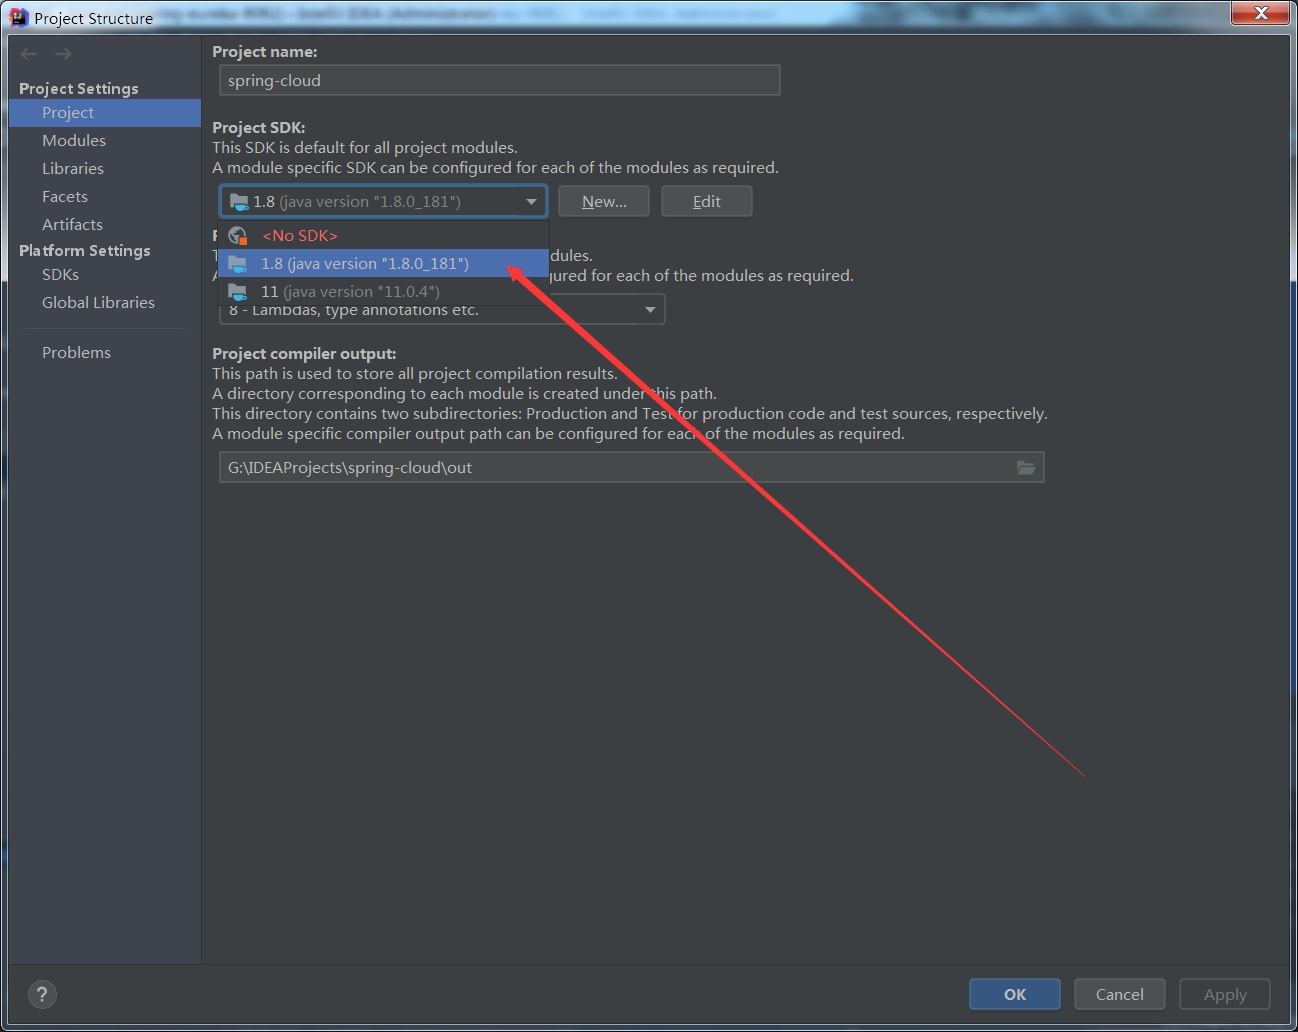Click the spring-cloud project name field
The width and height of the screenshot is (1298, 1032).
pos(499,80)
